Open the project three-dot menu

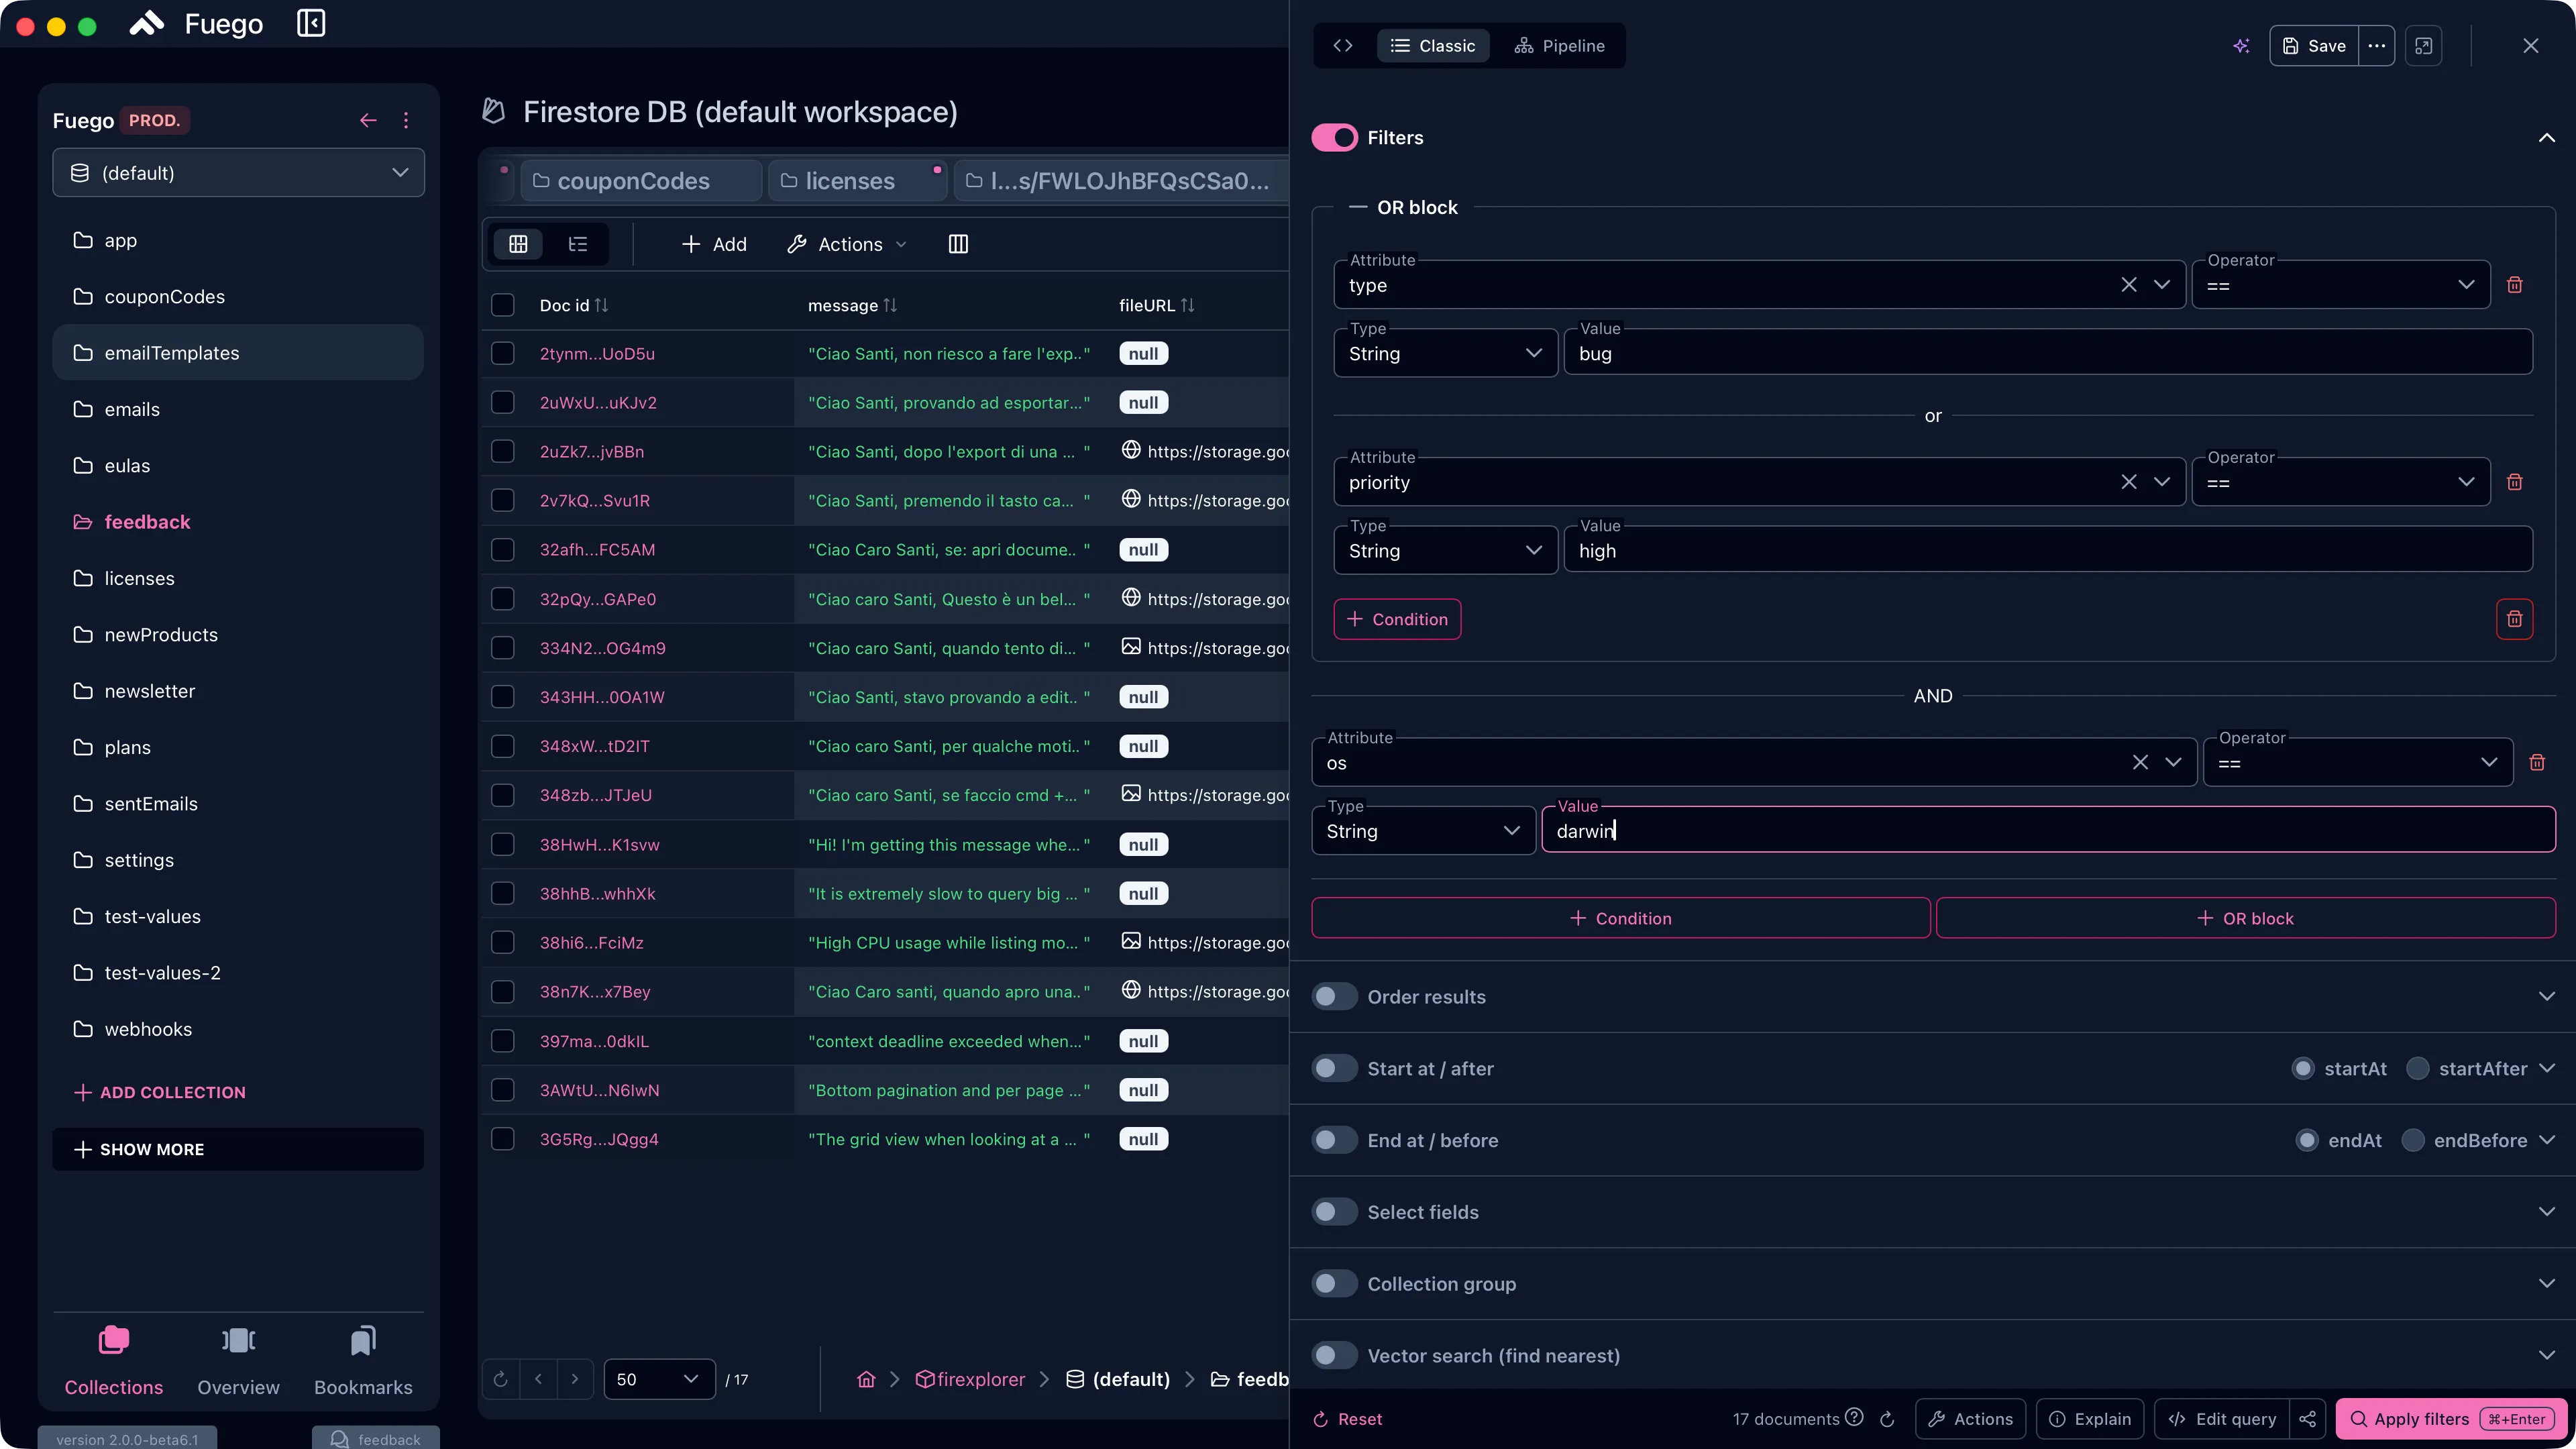pos(406,120)
